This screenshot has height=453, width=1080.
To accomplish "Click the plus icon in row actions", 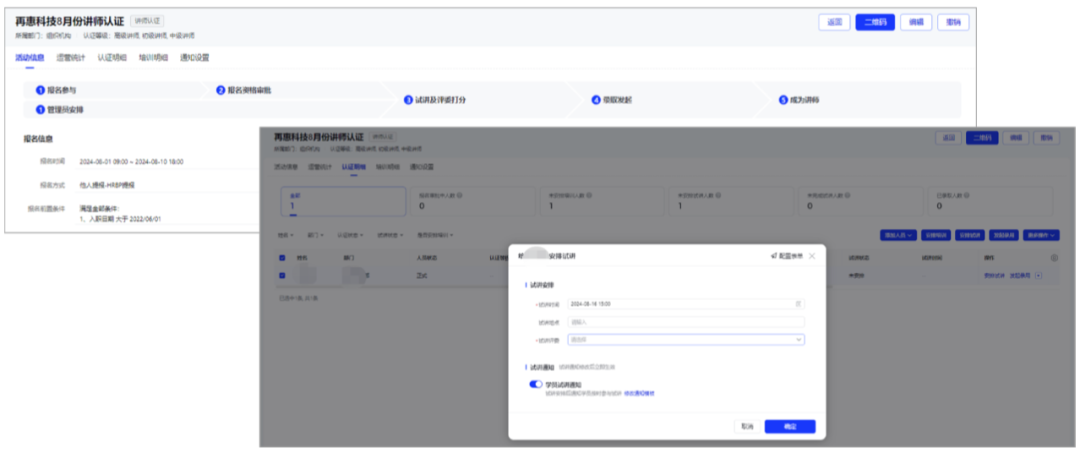I will [1039, 275].
